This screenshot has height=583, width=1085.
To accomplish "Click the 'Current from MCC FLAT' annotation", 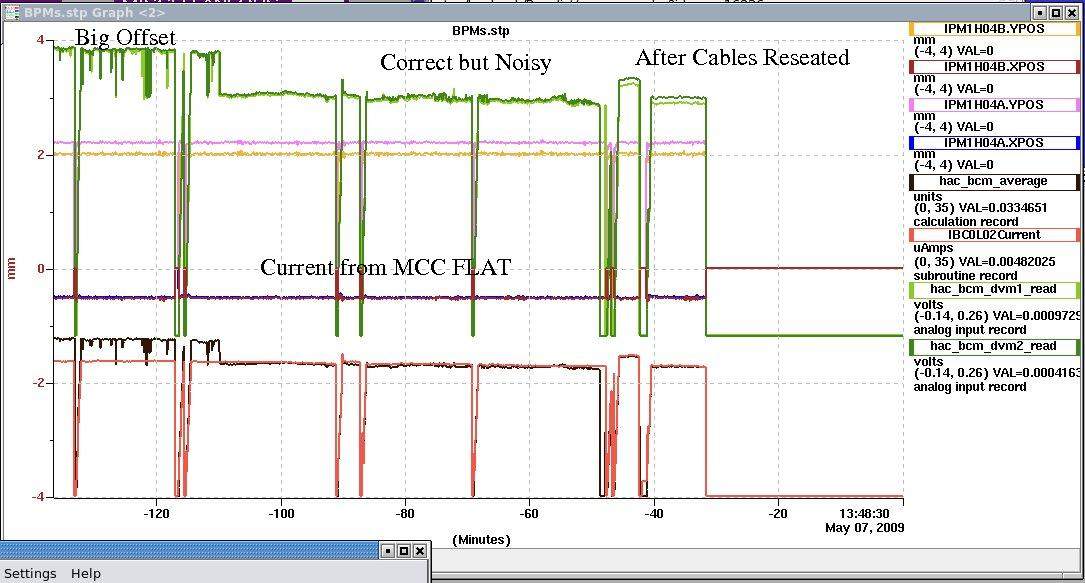I will click(385, 268).
